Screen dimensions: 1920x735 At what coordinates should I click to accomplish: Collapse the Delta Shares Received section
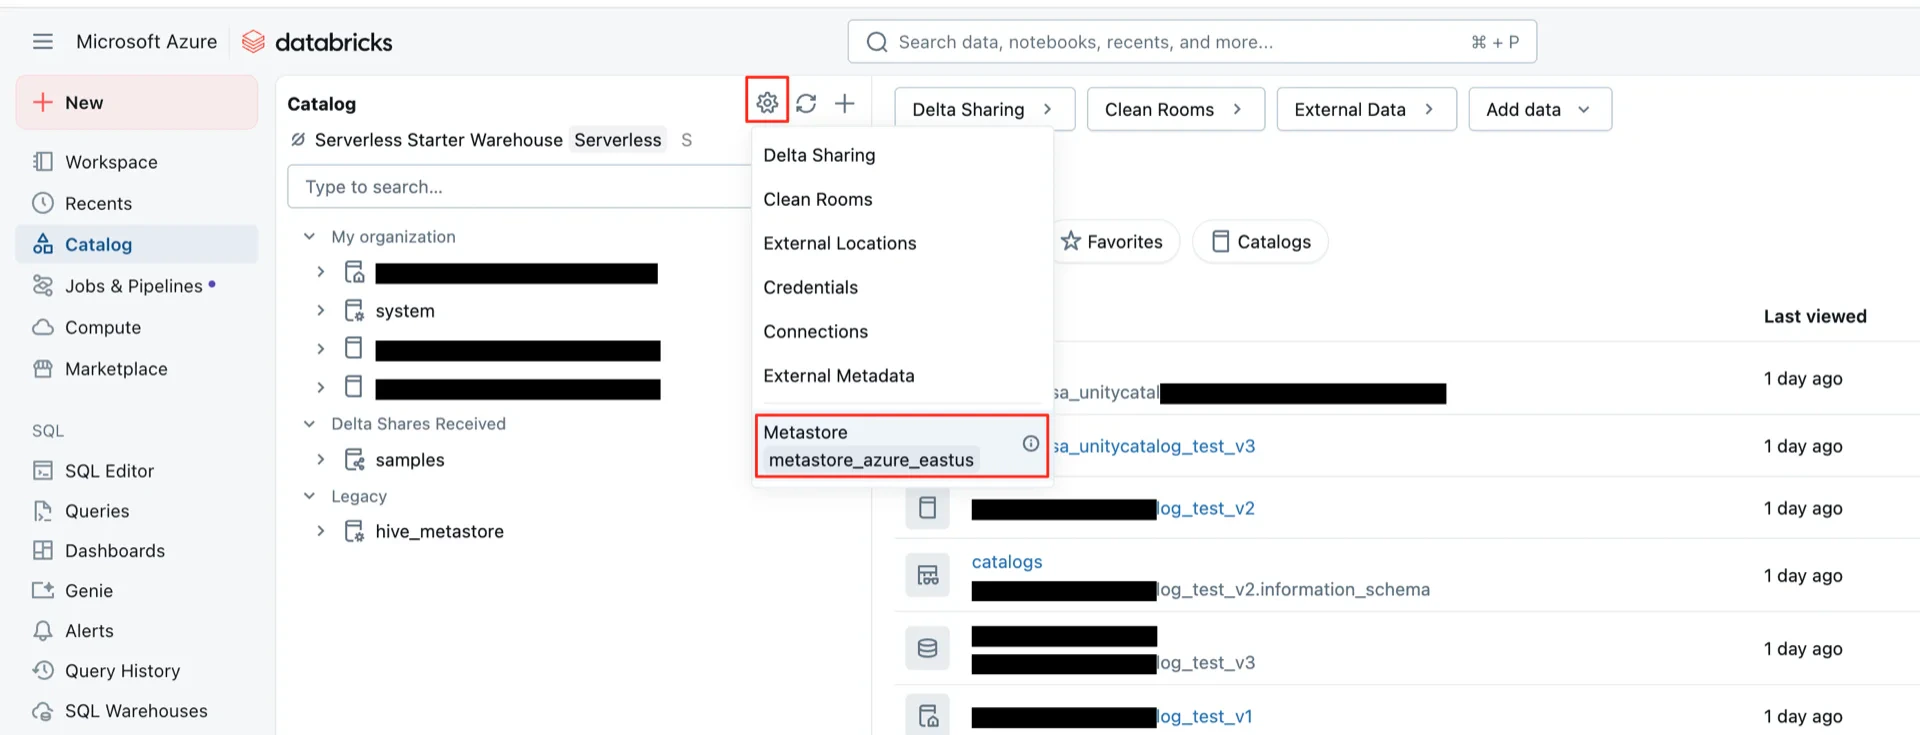click(310, 424)
